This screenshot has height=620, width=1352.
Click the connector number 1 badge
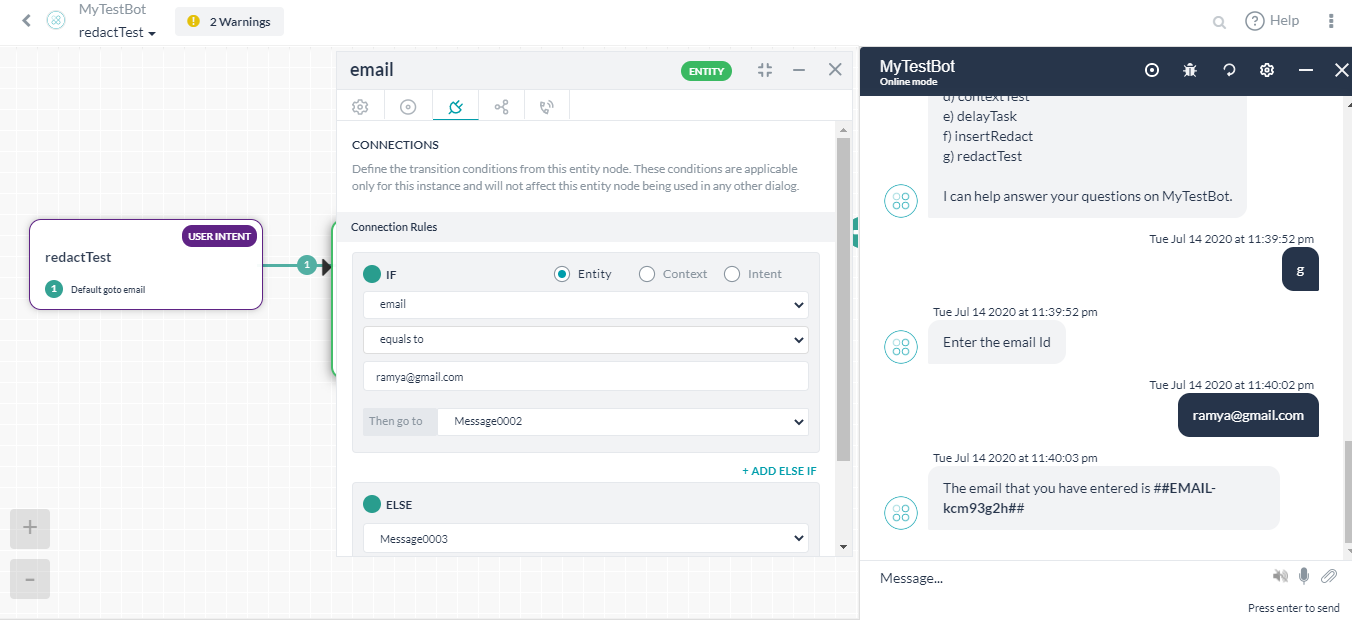coord(307,265)
